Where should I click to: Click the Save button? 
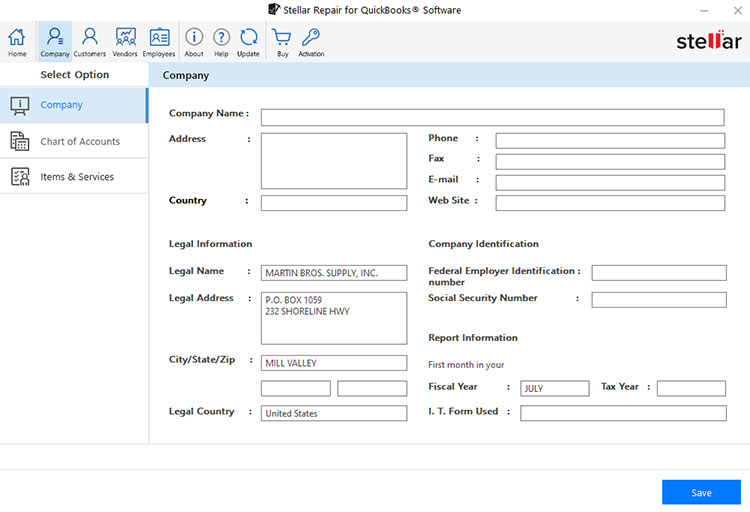701,492
